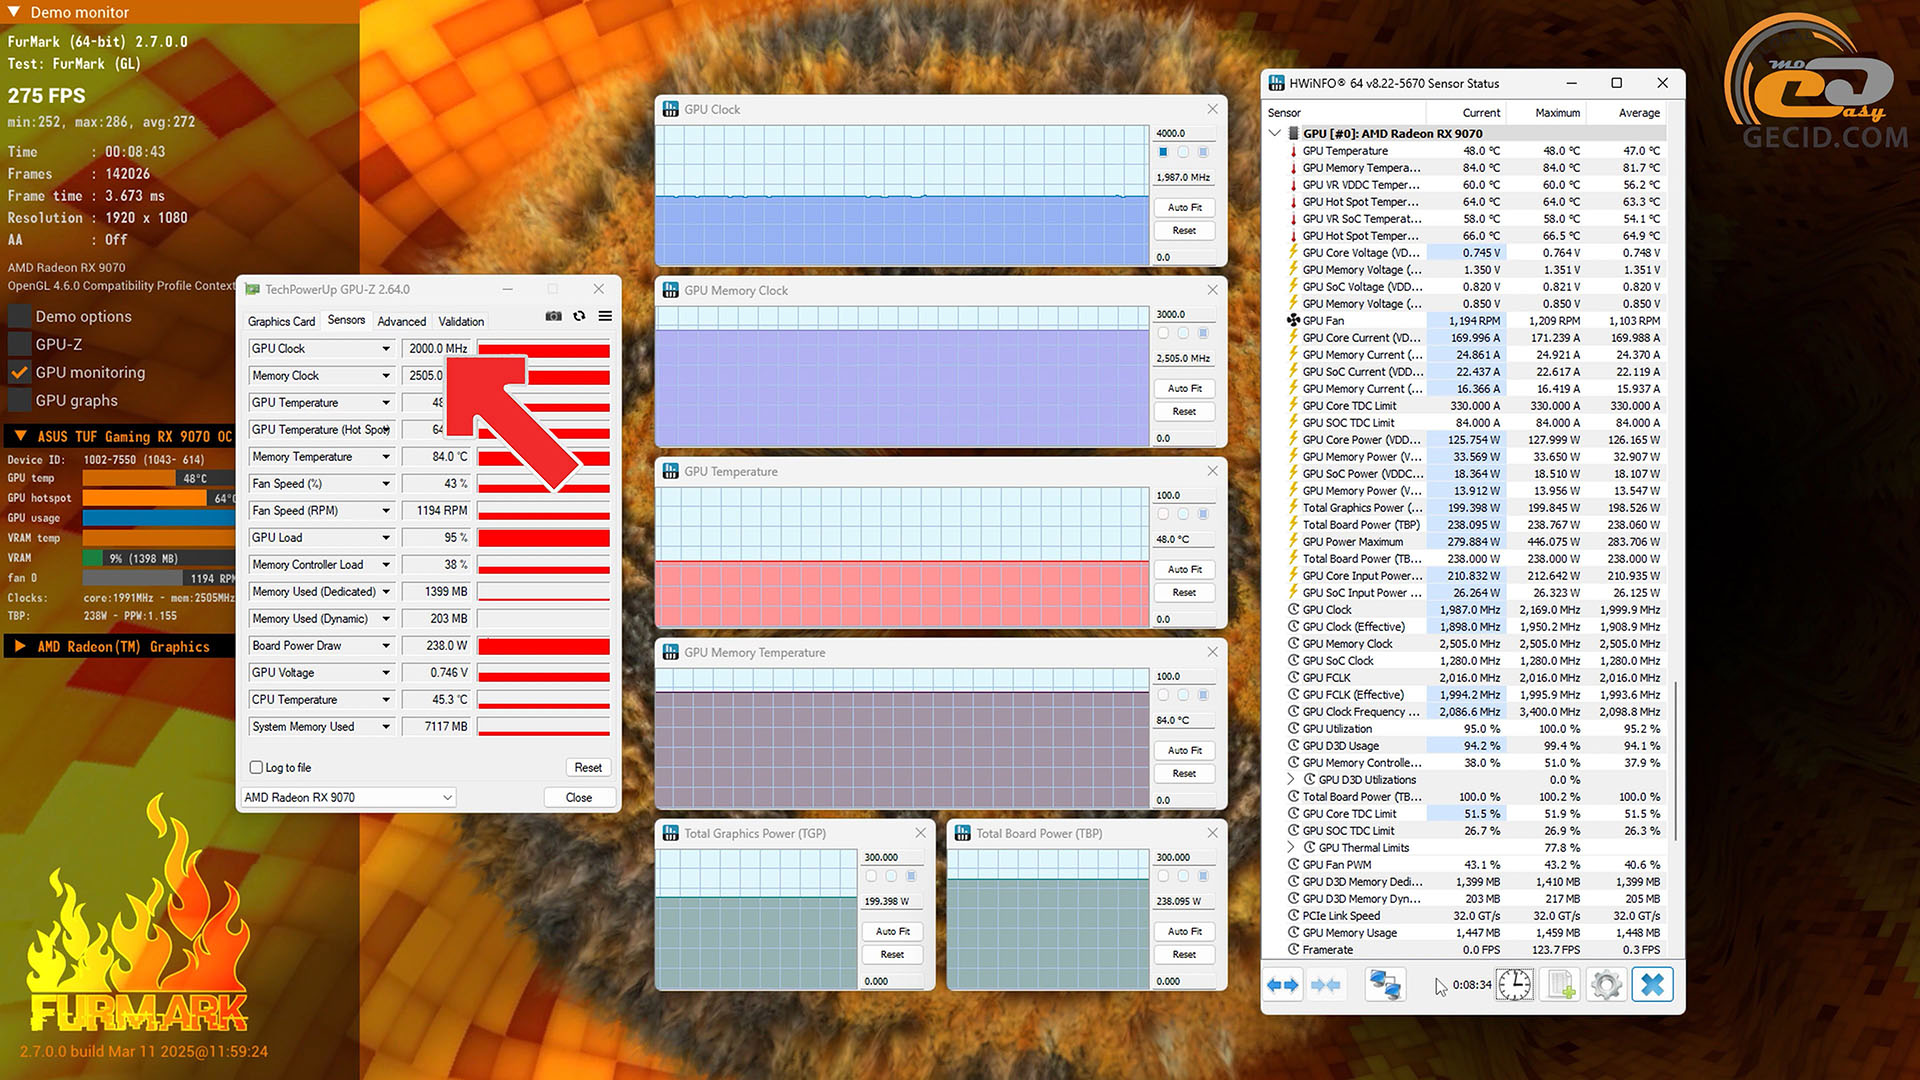Click GPU Temperature graph window title icon
Image resolution: width=1920 pixels, height=1080 pixels.
pos(671,471)
